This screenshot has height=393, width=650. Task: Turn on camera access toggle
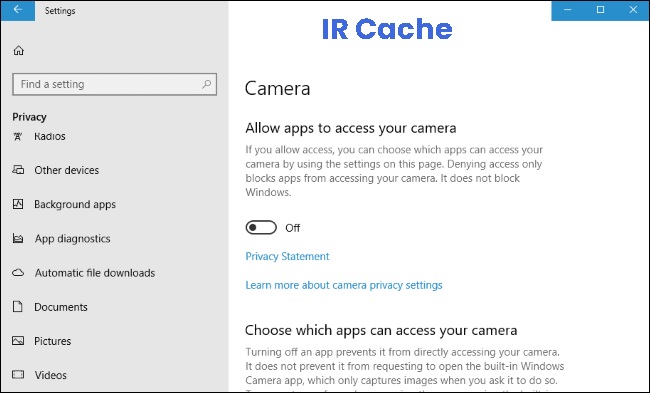(261, 228)
